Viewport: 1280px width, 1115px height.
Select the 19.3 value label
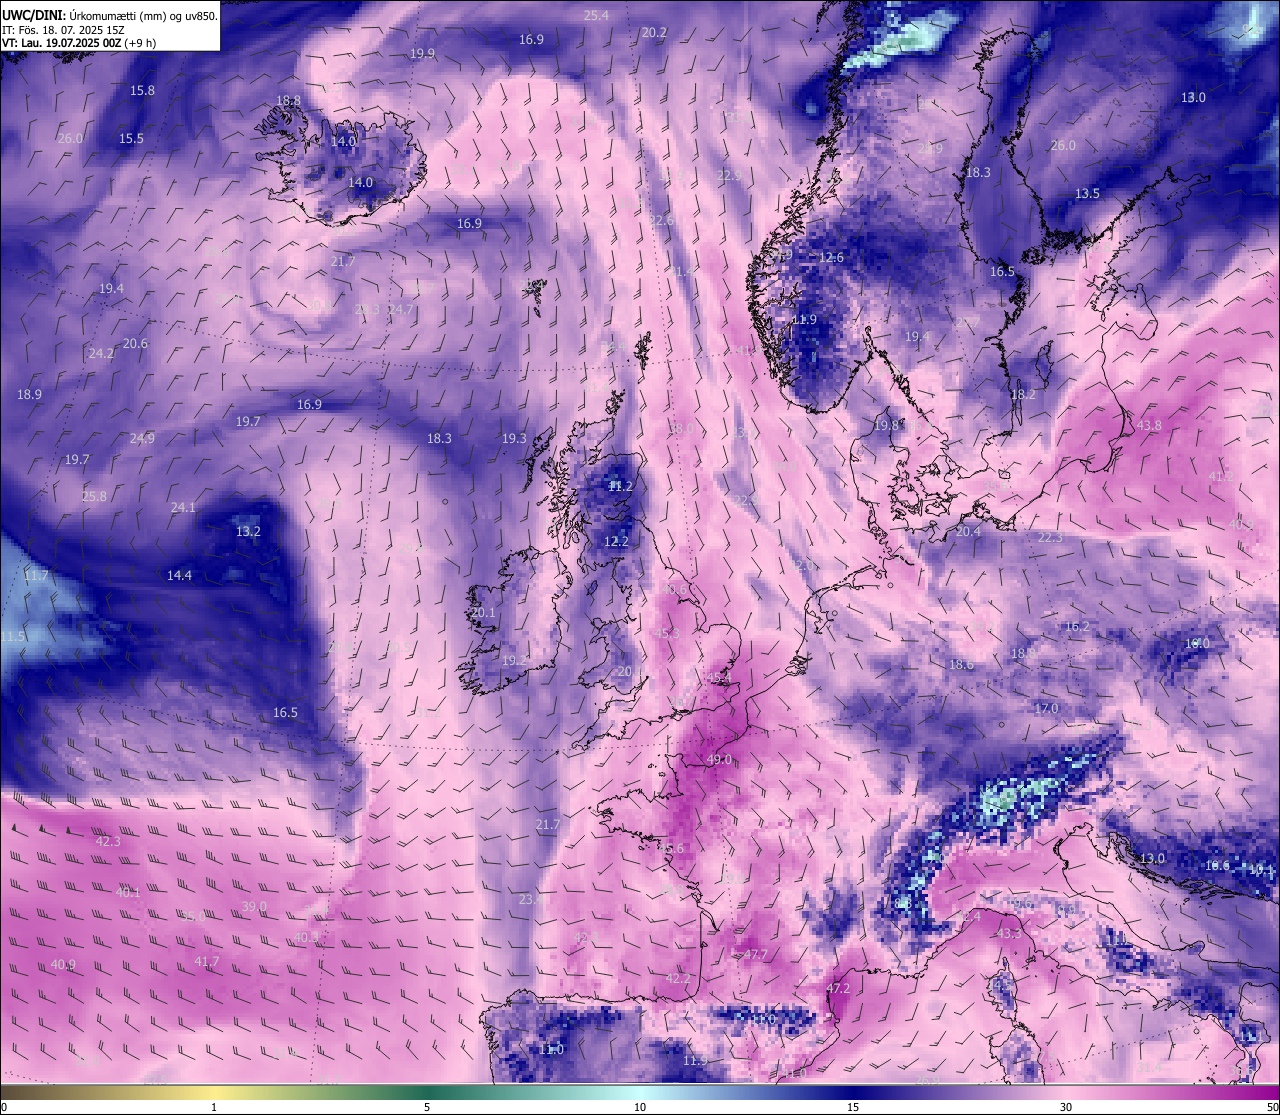coord(514,438)
